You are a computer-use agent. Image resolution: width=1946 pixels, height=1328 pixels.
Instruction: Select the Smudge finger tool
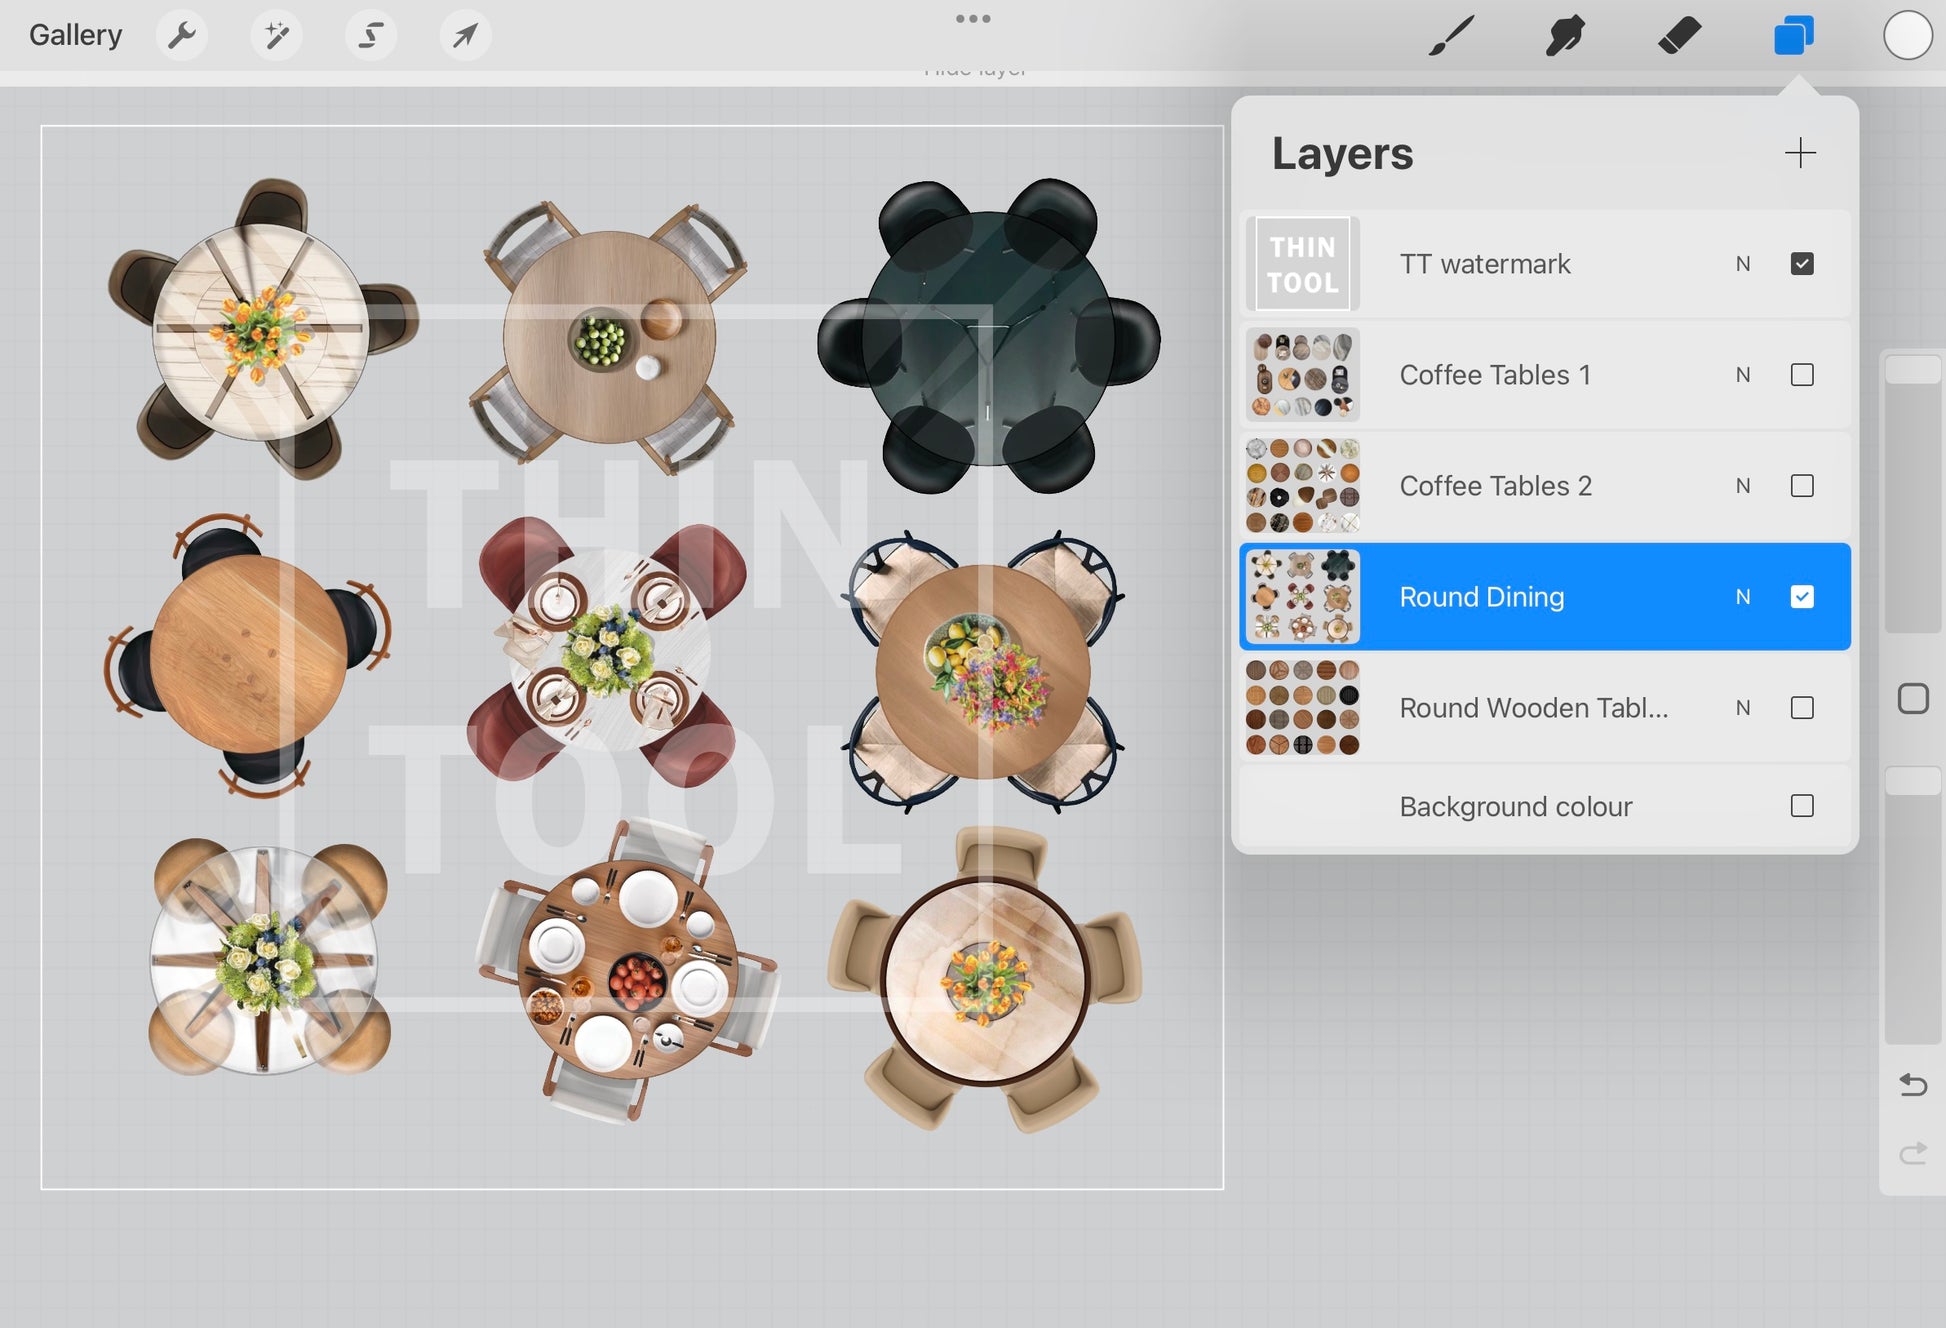point(1565,36)
